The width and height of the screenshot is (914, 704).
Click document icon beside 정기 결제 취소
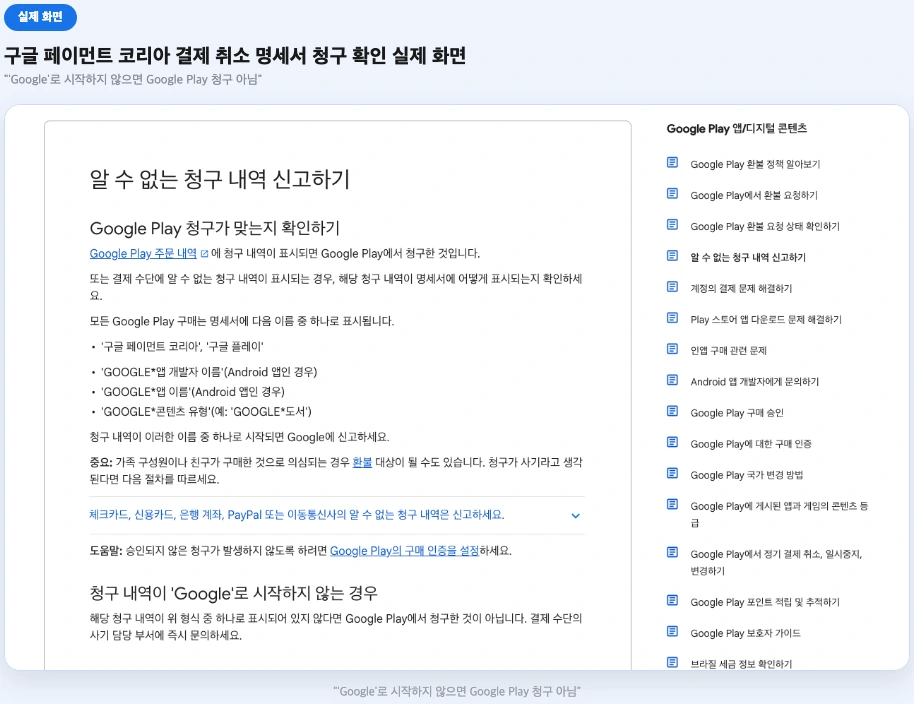[672, 552]
